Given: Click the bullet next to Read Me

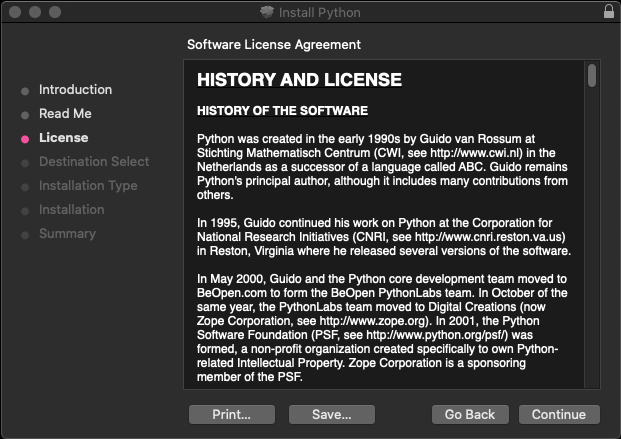Looking at the screenshot, I should coord(25,115).
